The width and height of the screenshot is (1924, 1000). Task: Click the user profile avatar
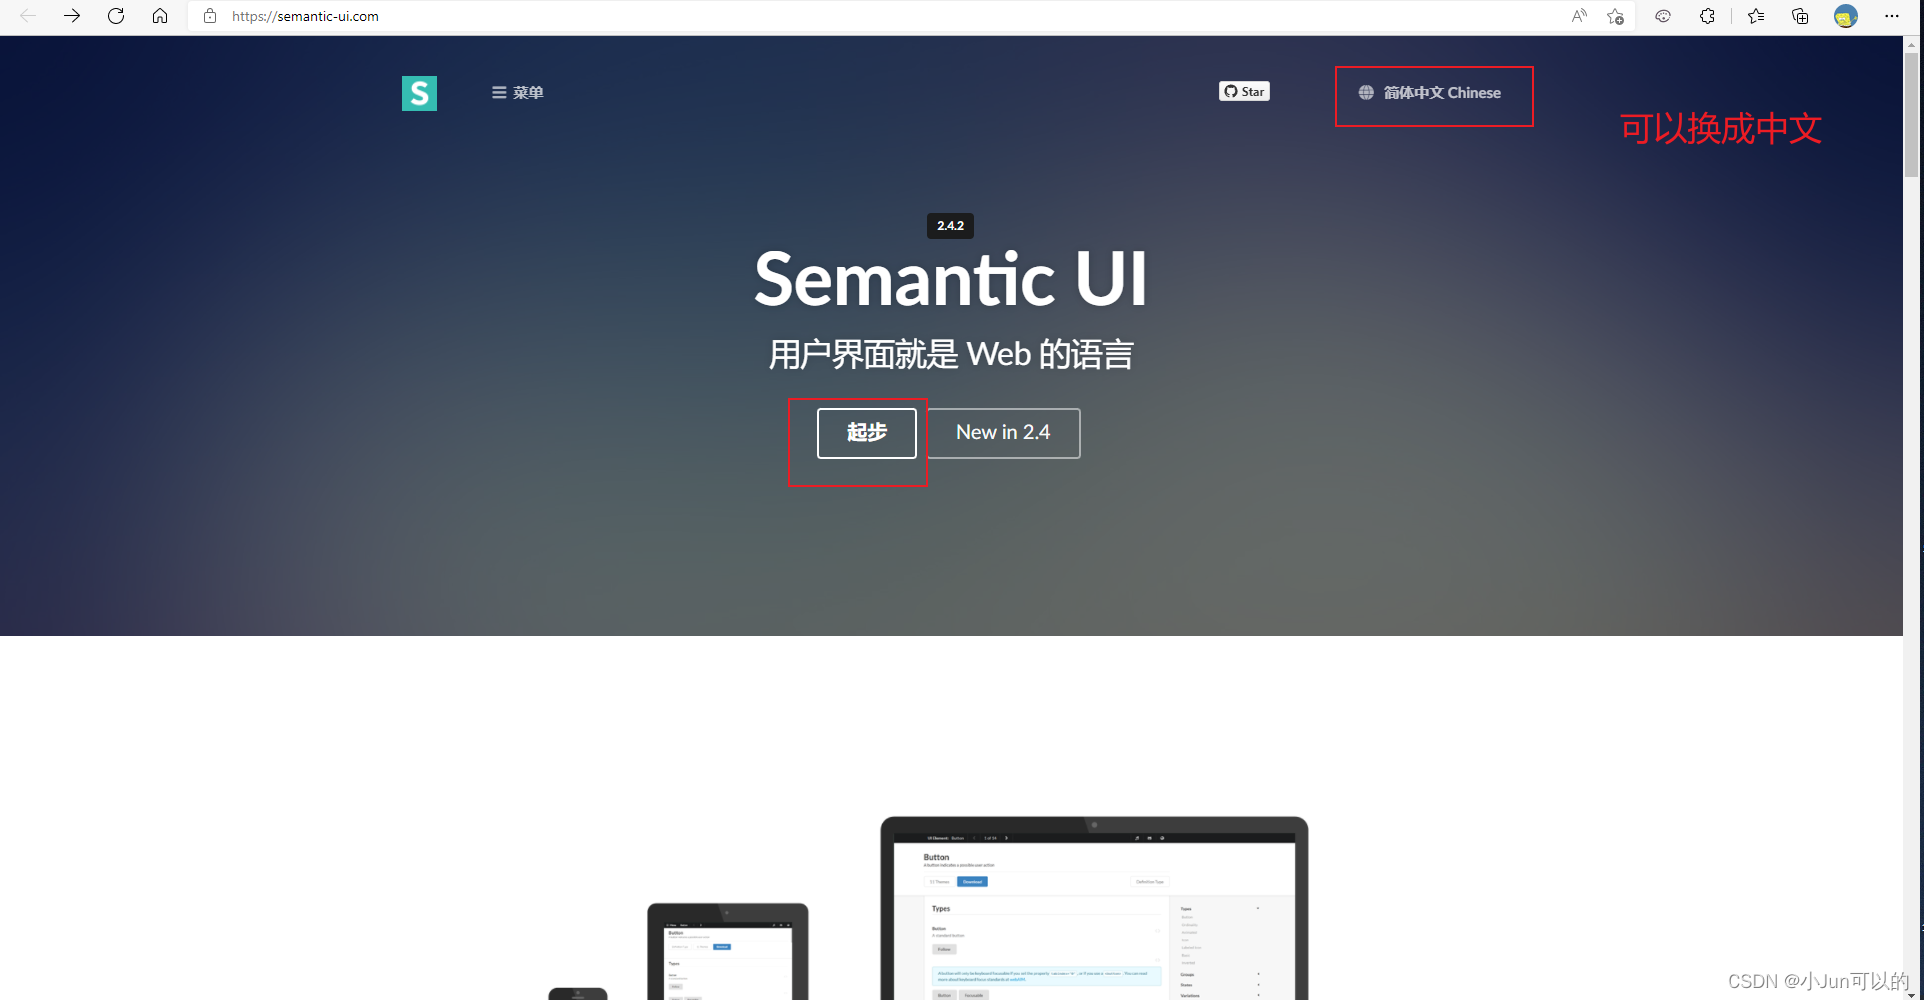point(1846,16)
